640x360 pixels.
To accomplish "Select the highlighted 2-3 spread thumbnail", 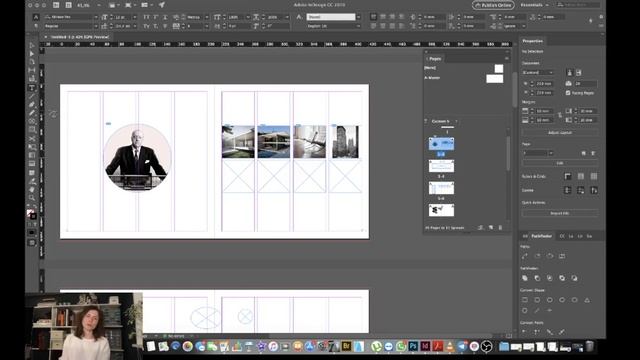I will pyautogui.click(x=441, y=144).
